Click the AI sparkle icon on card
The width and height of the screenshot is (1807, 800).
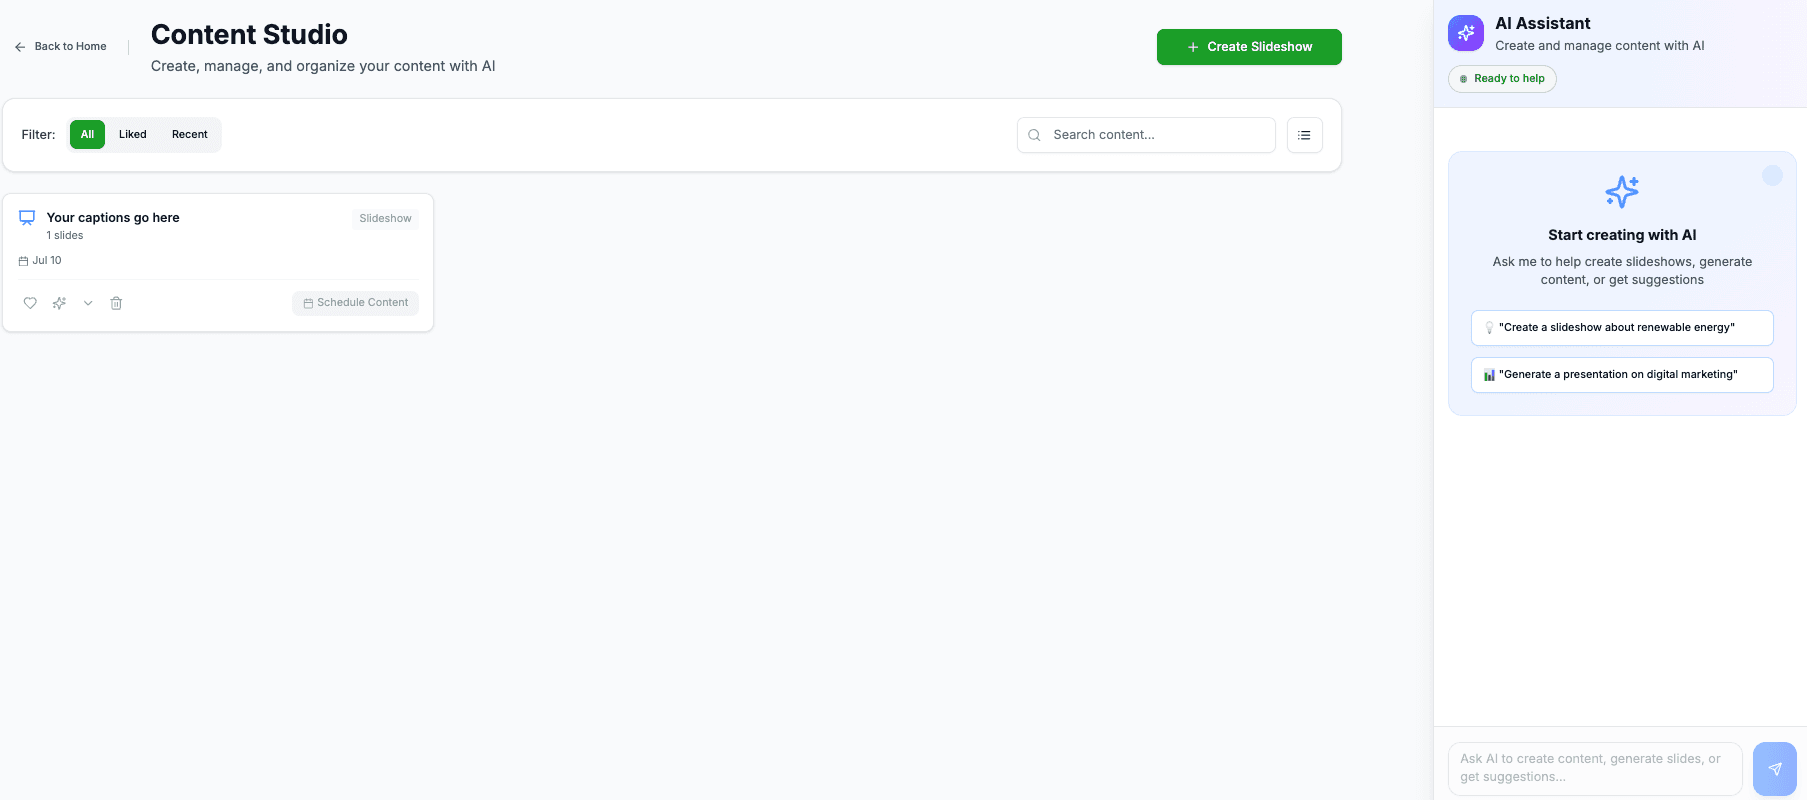(x=59, y=303)
